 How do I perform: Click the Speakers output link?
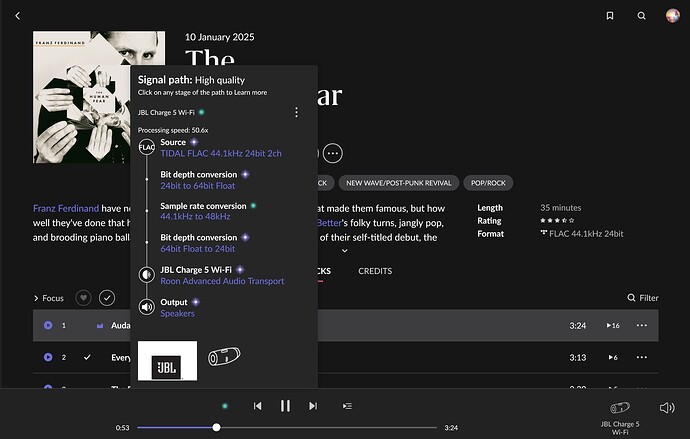177,314
